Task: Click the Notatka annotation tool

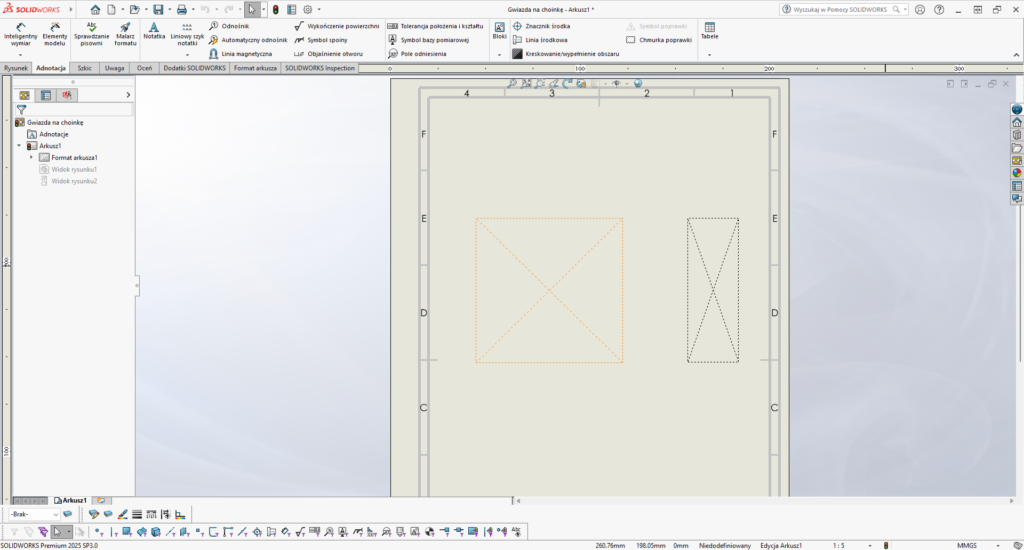Action: coord(154,30)
